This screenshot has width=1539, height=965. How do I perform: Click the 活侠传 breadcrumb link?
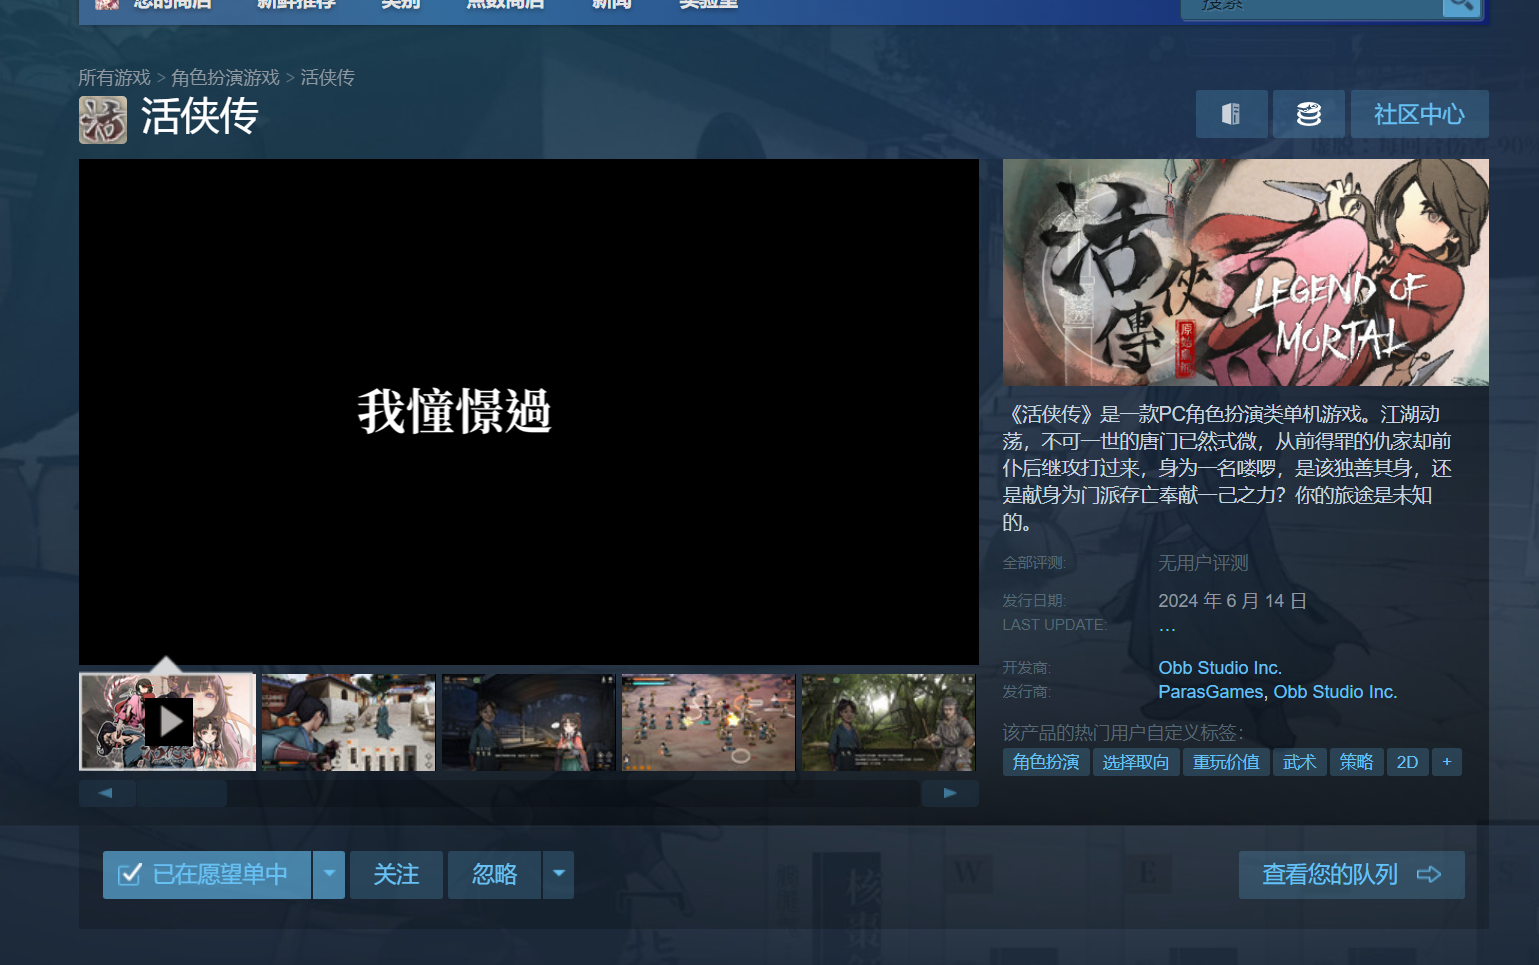(x=327, y=78)
